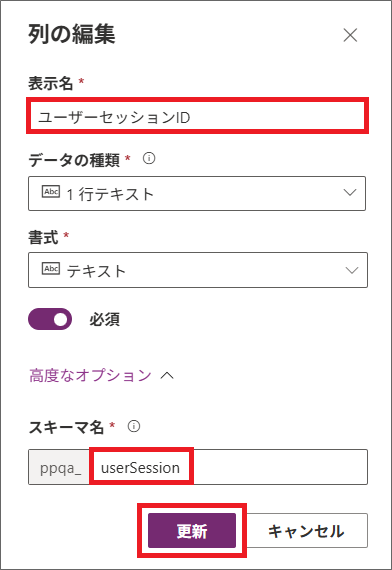This screenshot has width=392, height=570.
Task: Collapse the 高度なオプション section link
Action: coord(91,375)
